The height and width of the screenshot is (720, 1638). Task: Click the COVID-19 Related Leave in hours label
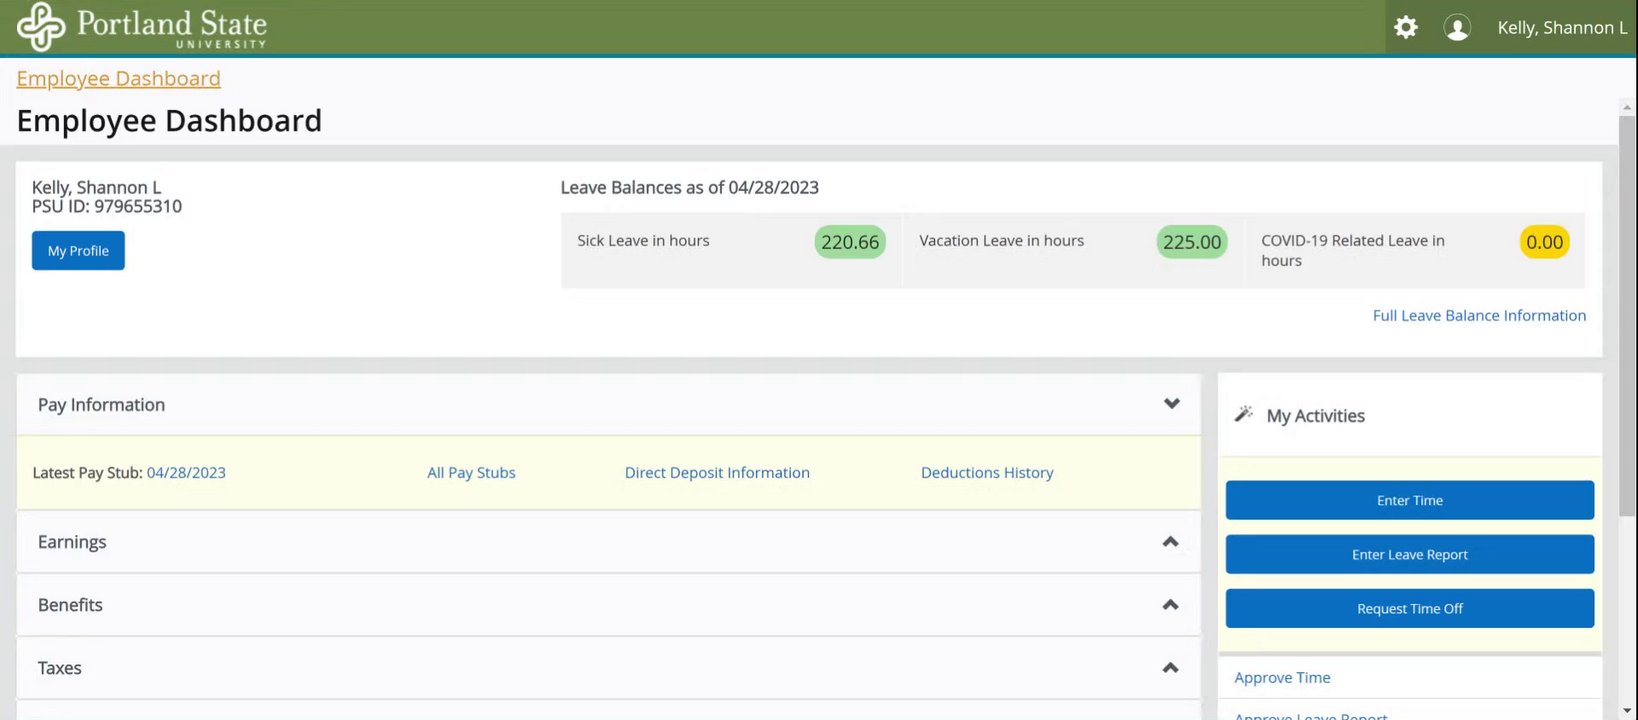pyautogui.click(x=1353, y=251)
